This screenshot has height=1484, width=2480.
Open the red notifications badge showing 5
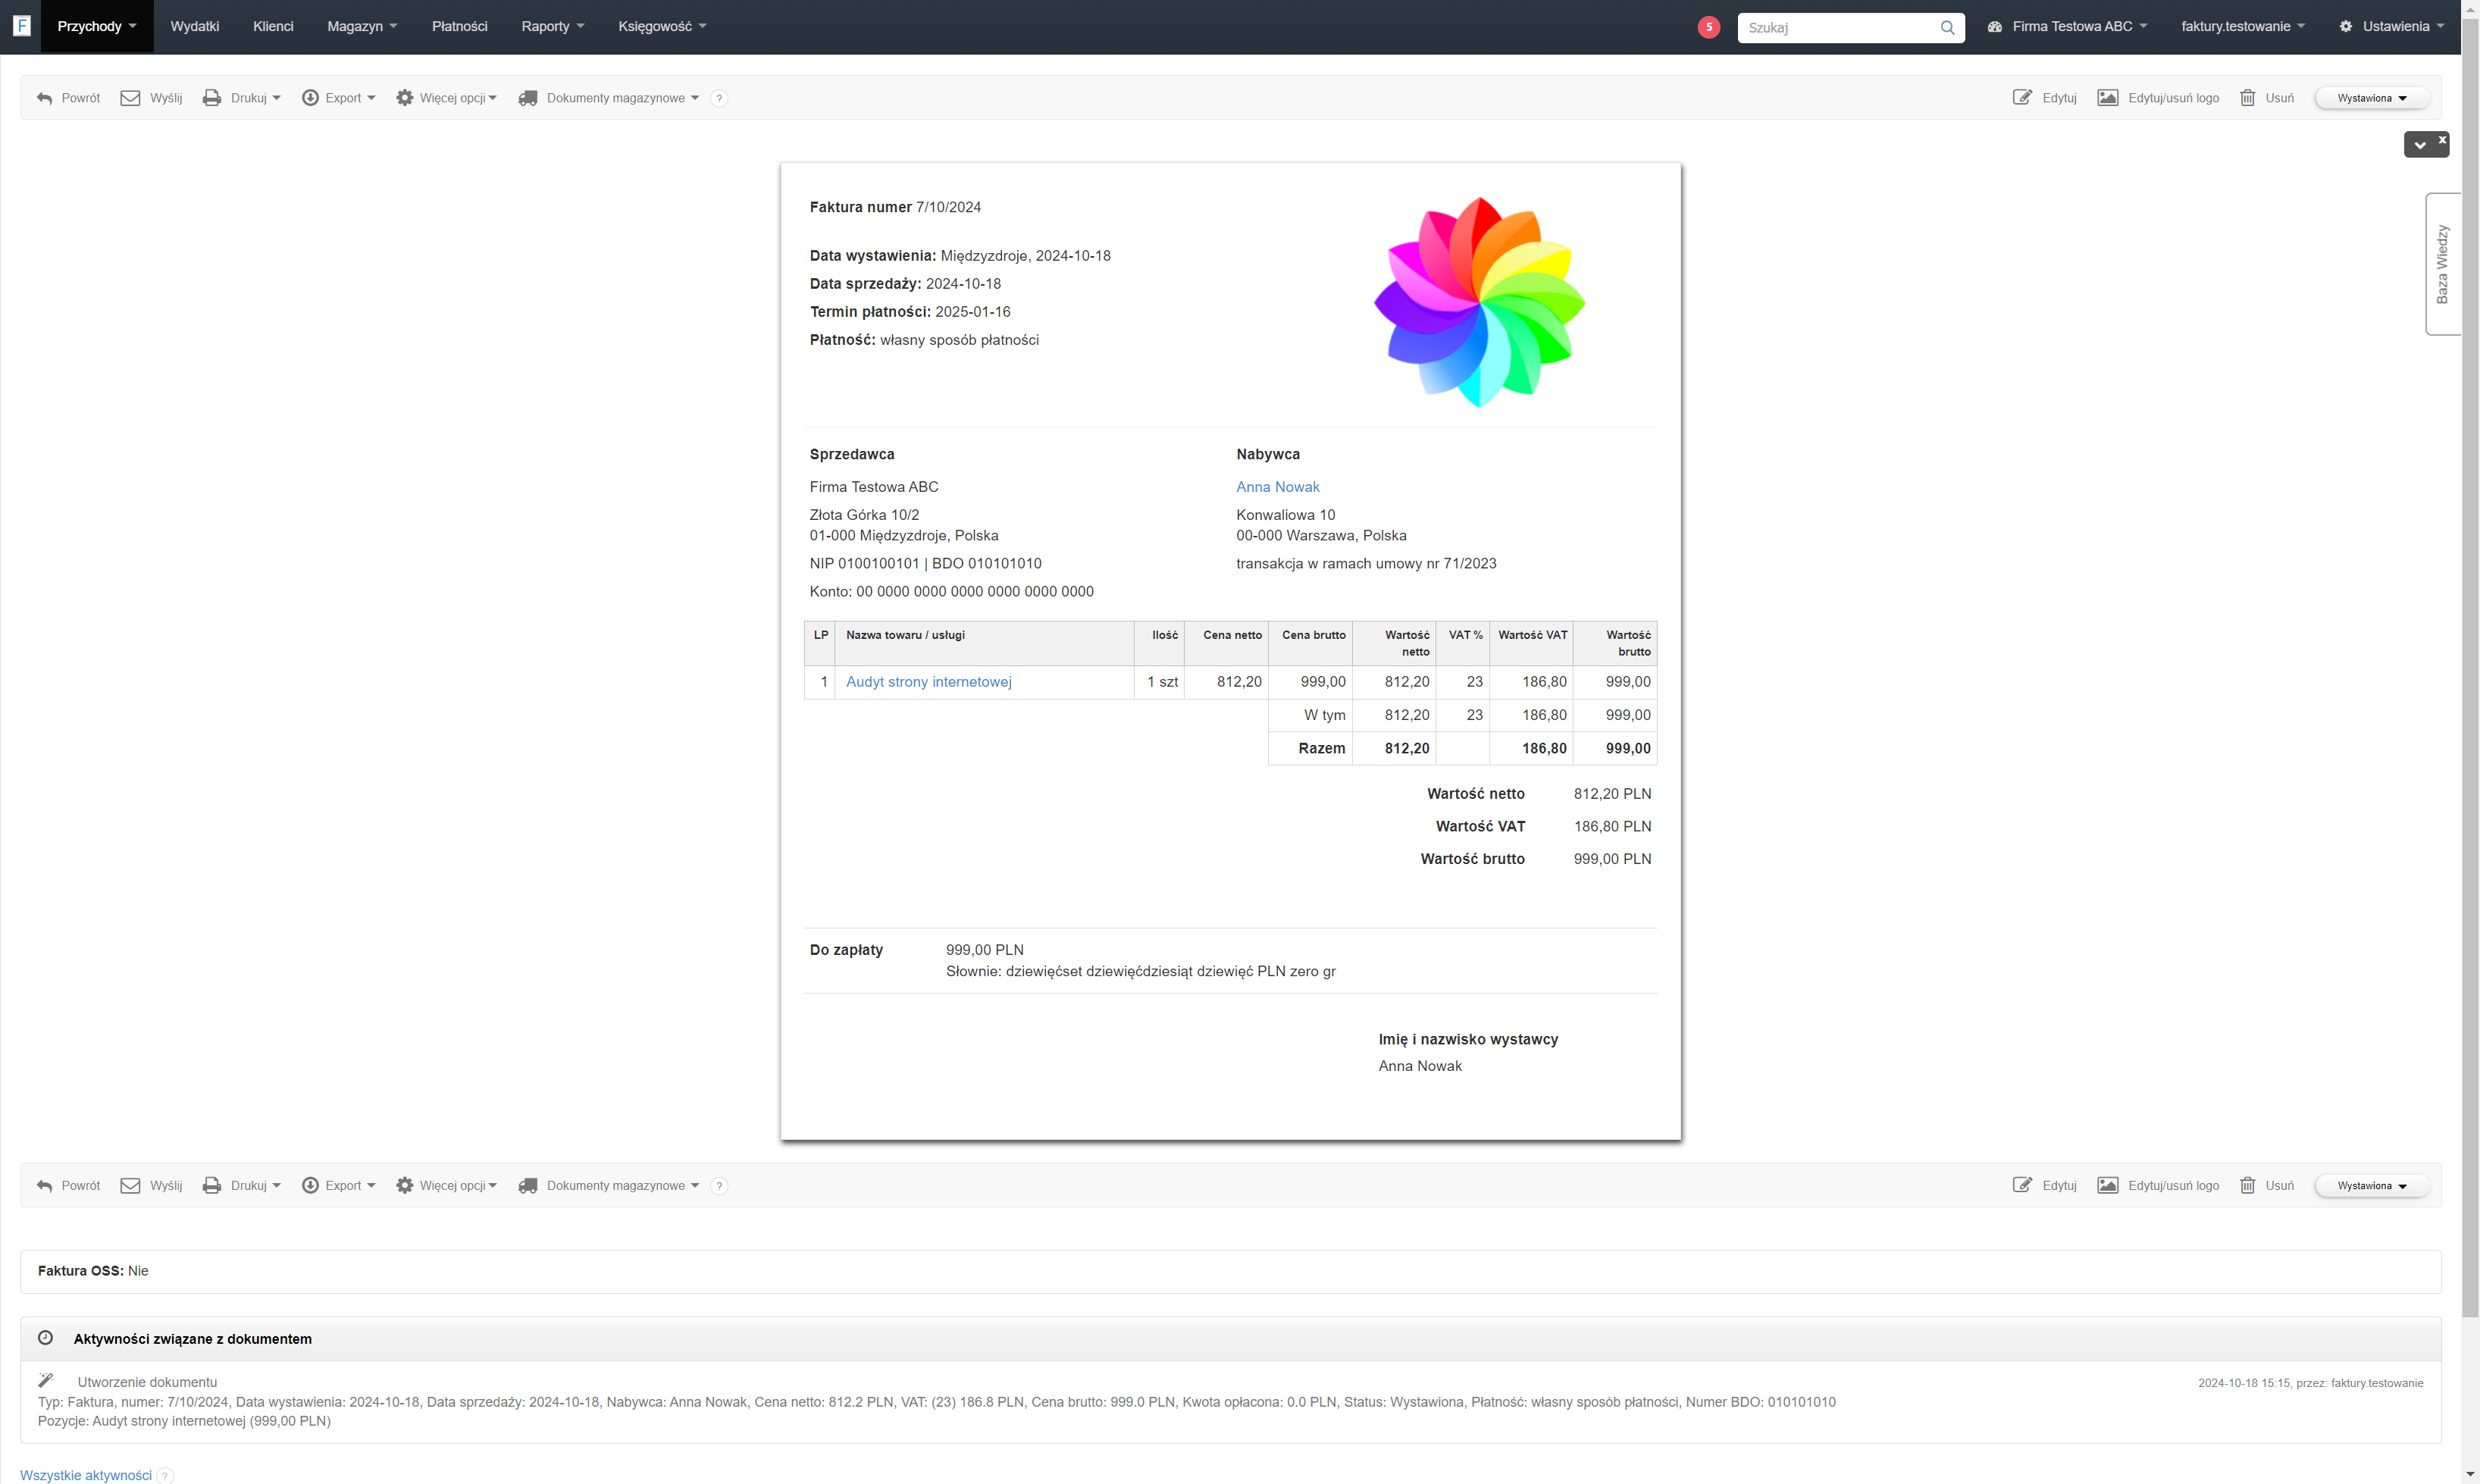point(1709,27)
